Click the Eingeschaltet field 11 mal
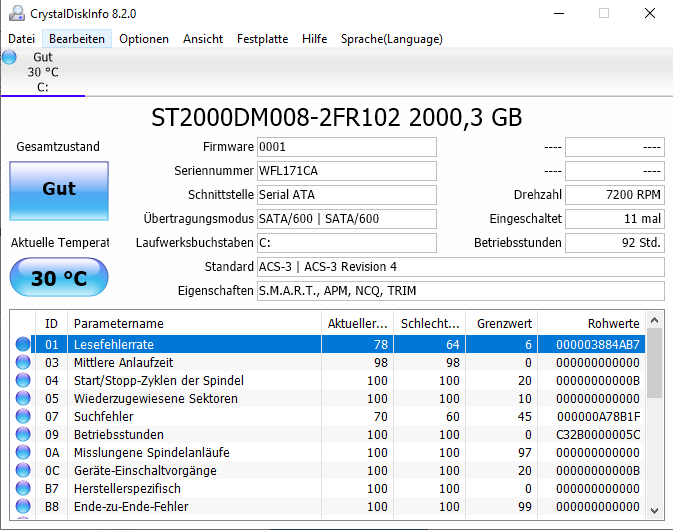The image size is (673, 530). coord(615,219)
